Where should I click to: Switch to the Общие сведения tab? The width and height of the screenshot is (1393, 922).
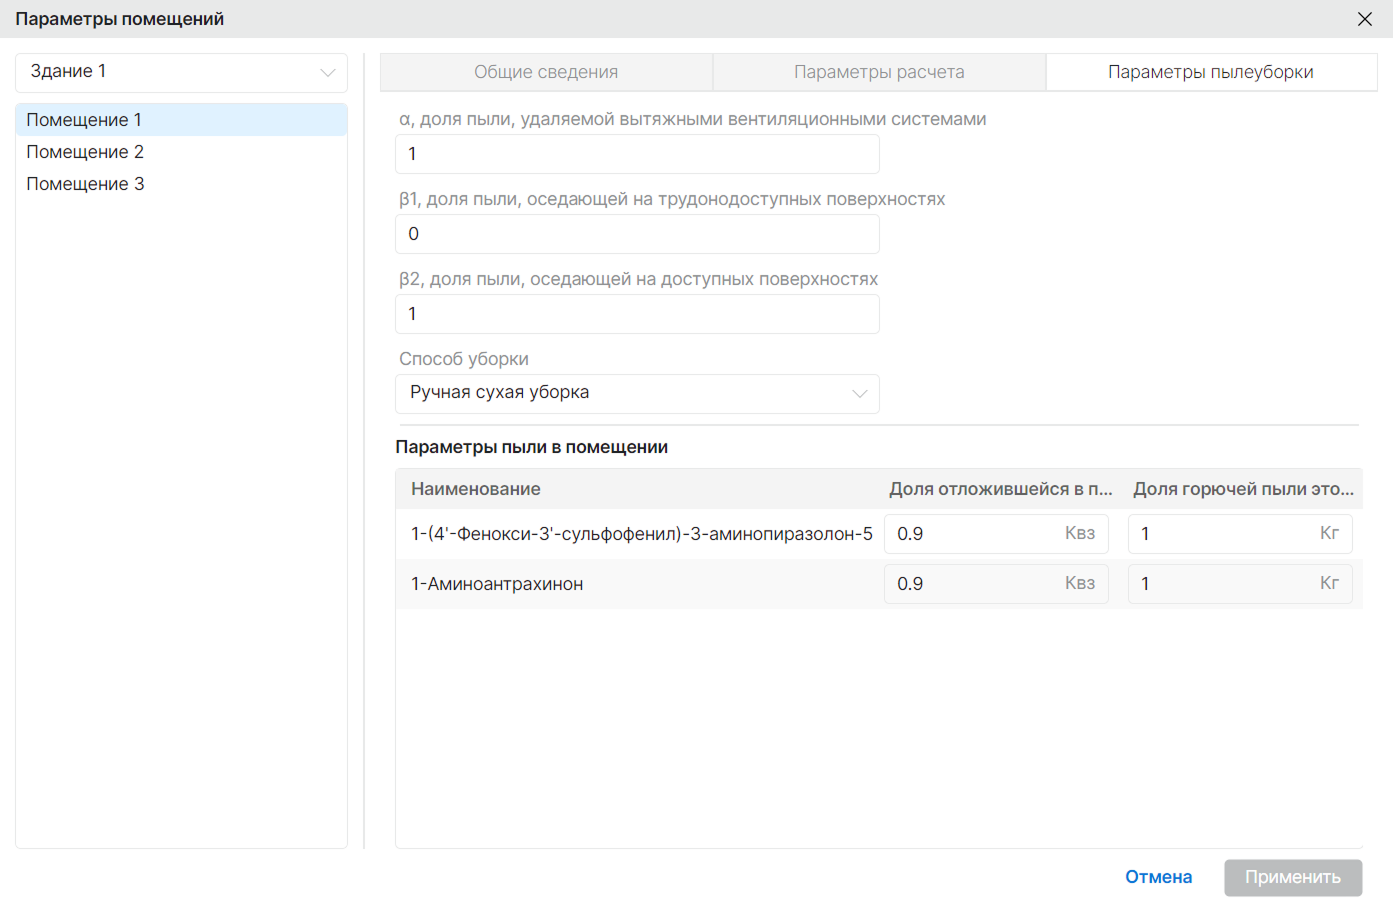coord(546,72)
